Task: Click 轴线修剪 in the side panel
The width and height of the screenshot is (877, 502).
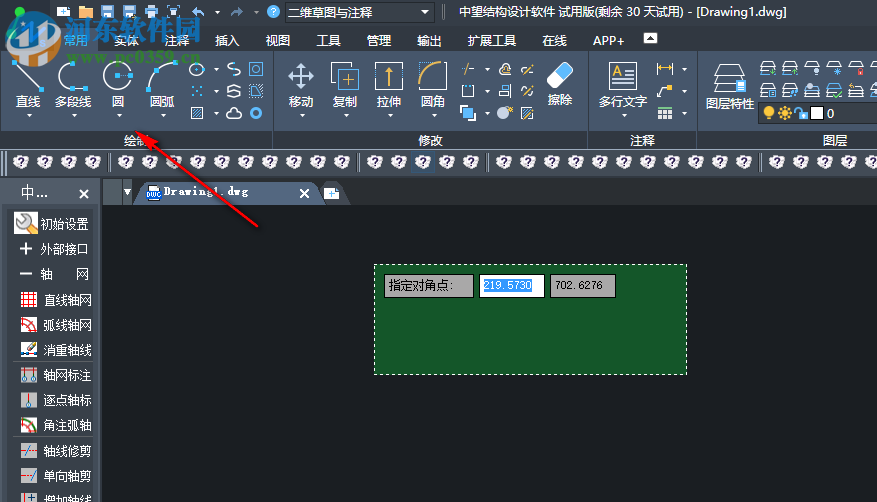Action: pyautogui.click(x=56, y=451)
